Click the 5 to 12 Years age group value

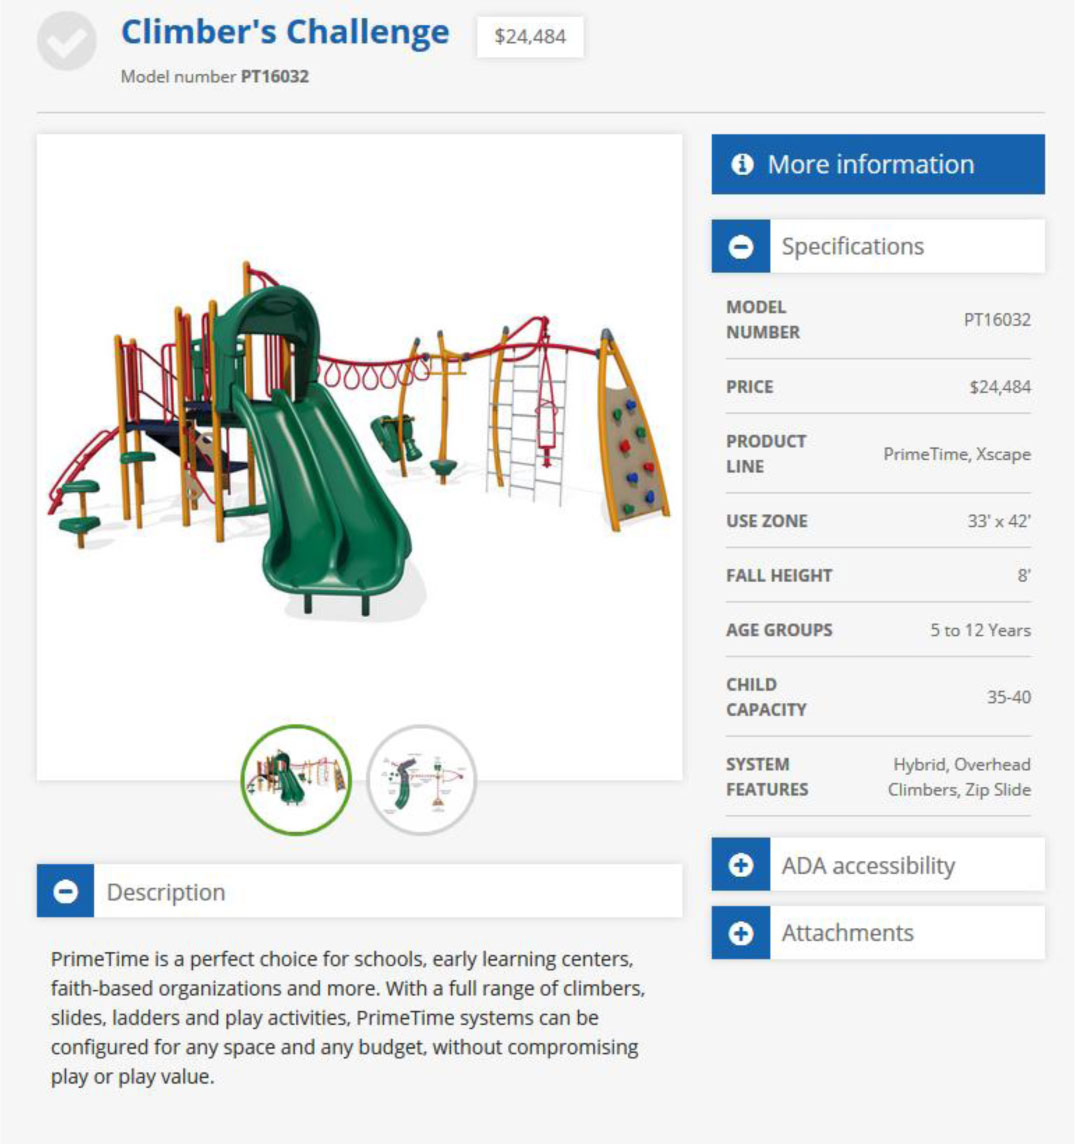(x=980, y=630)
